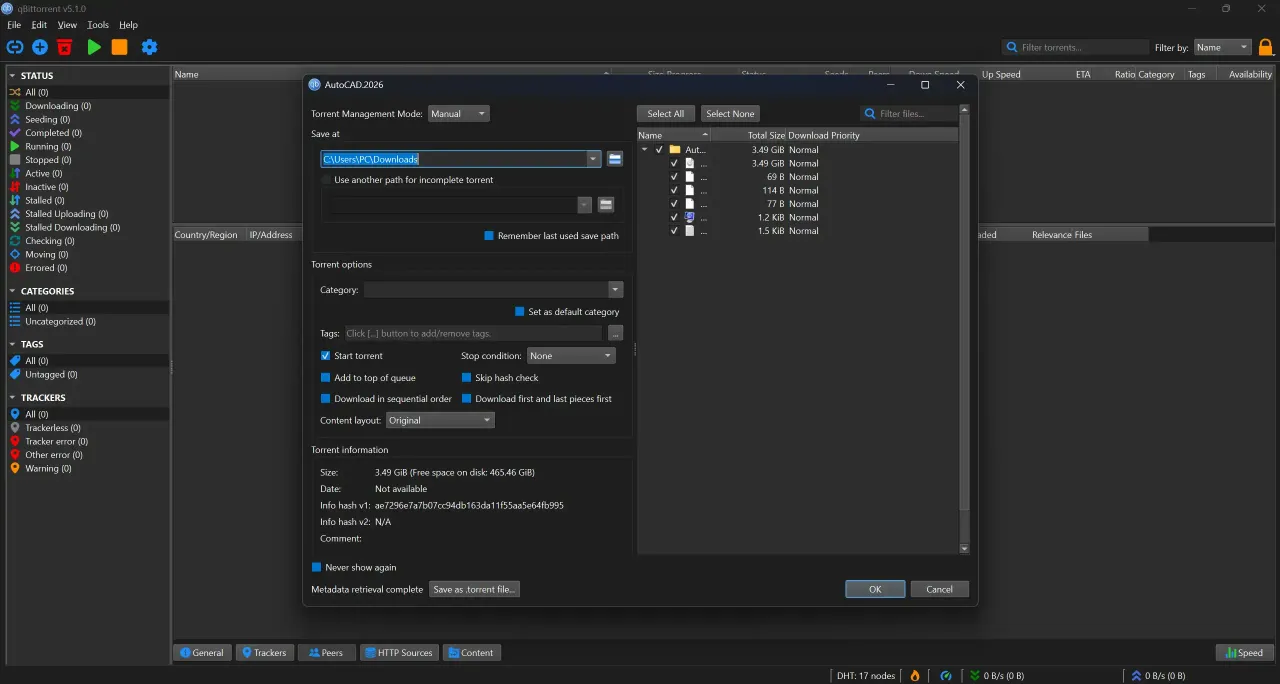Click the Cancel button
Screen dimensions: 1280x684
[939, 589]
